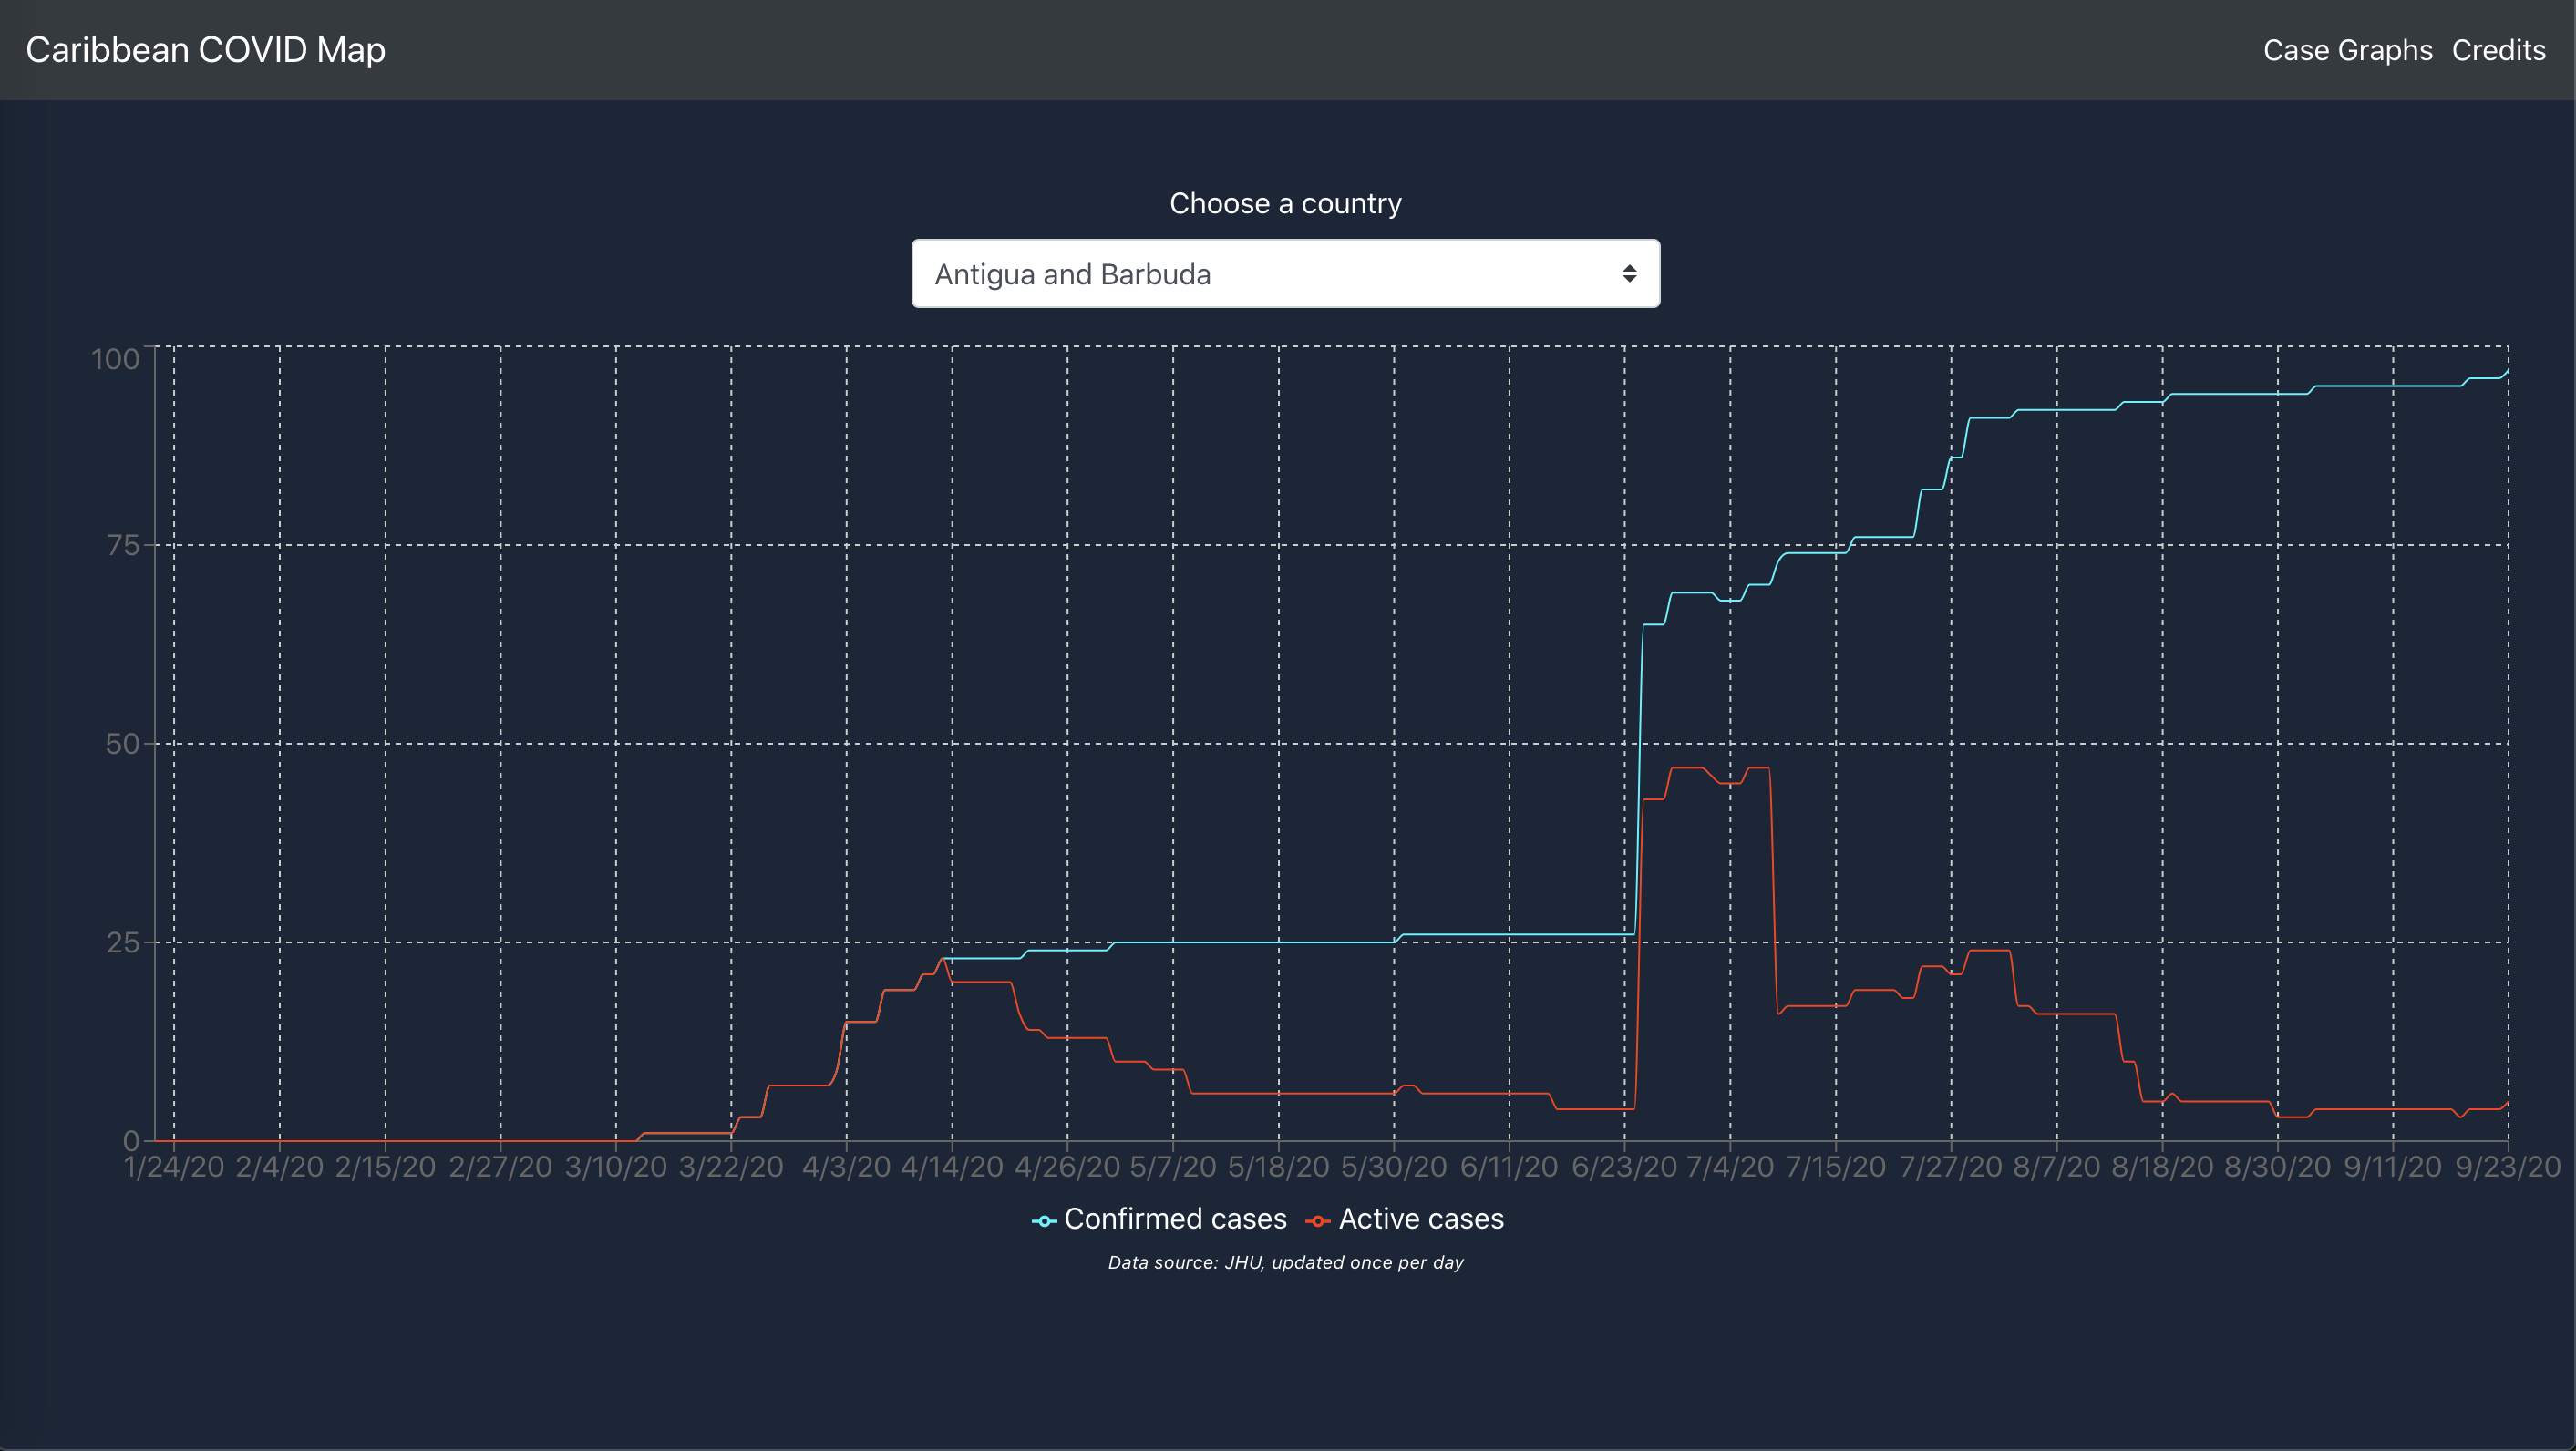The height and width of the screenshot is (1451, 2576).
Task: Click the 9/11/20 x-axis date label
Action: pyautogui.click(x=2393, y=1167)
